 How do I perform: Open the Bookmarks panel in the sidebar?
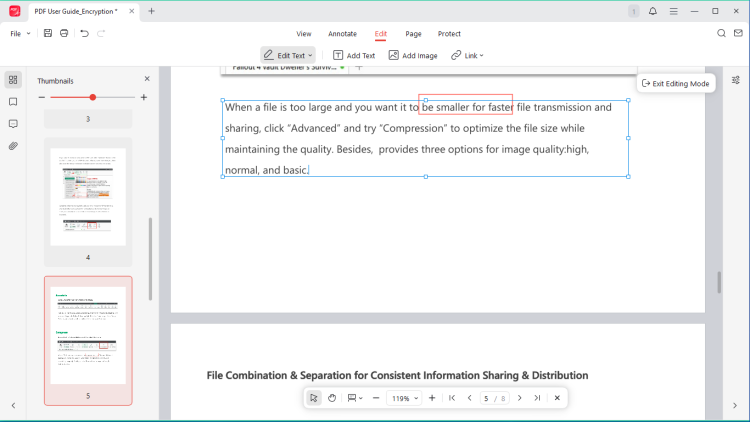coord(13,102)
